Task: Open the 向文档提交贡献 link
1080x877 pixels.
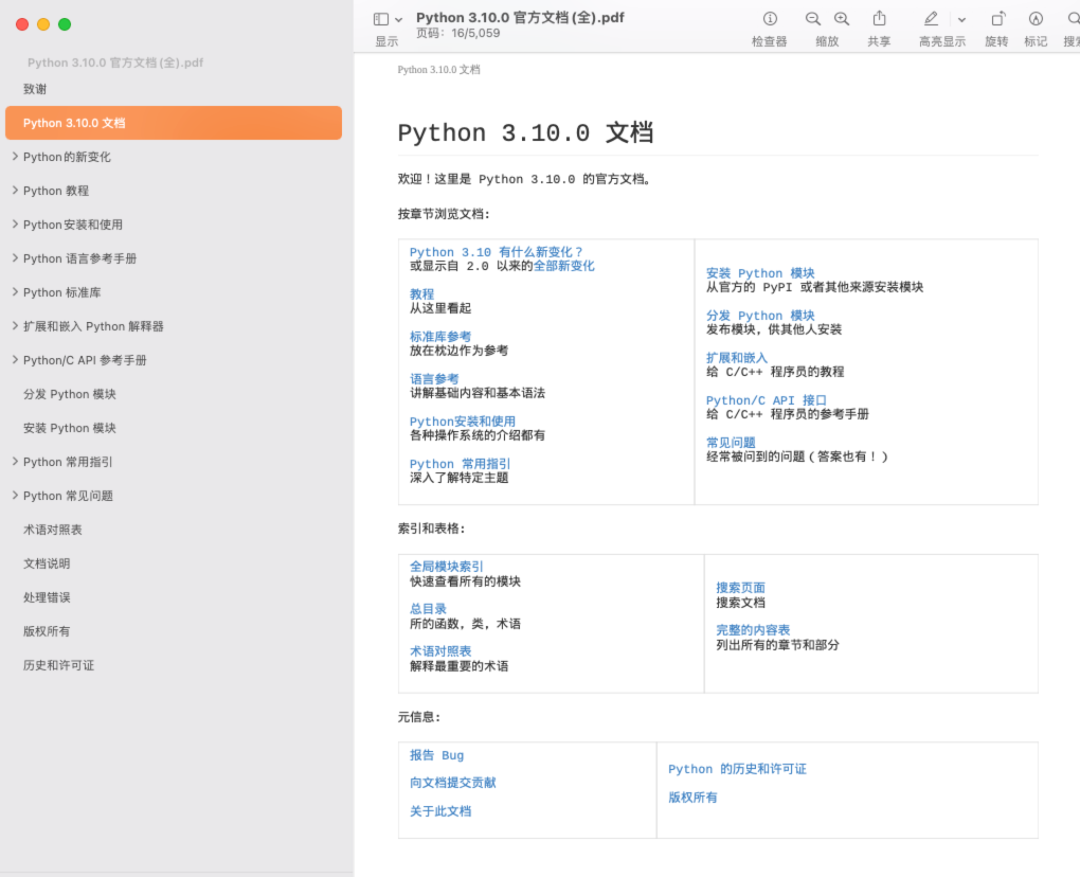Action: click(x=453, y=783)
